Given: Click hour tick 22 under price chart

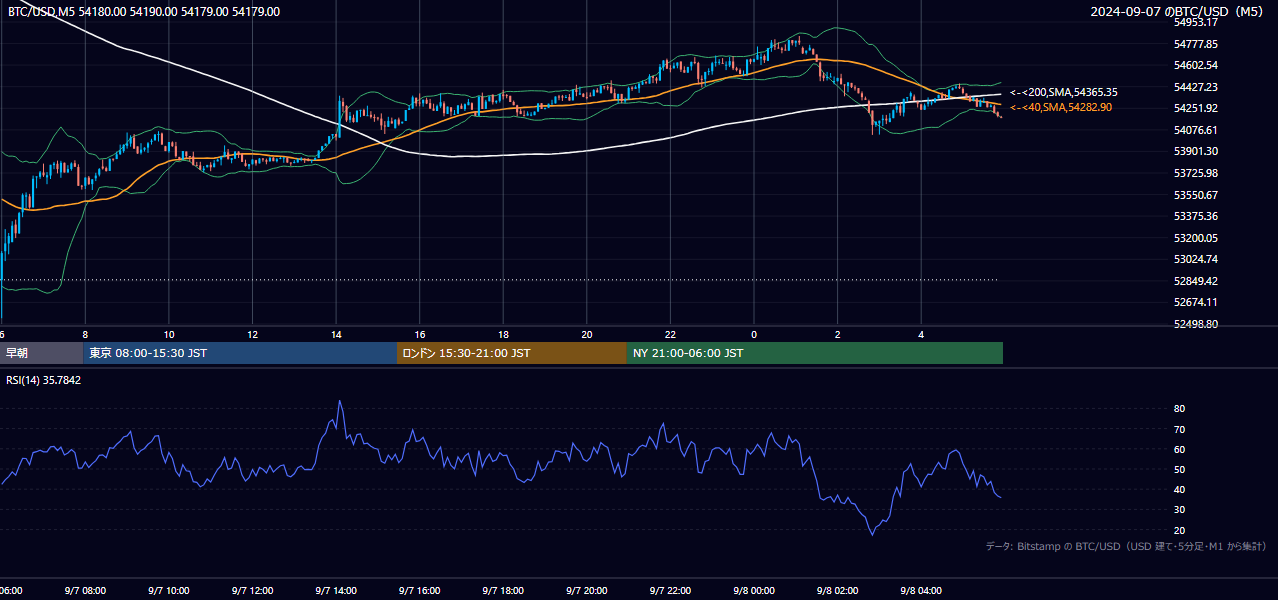Looking at the screenshot, I should tap(671, 334).
